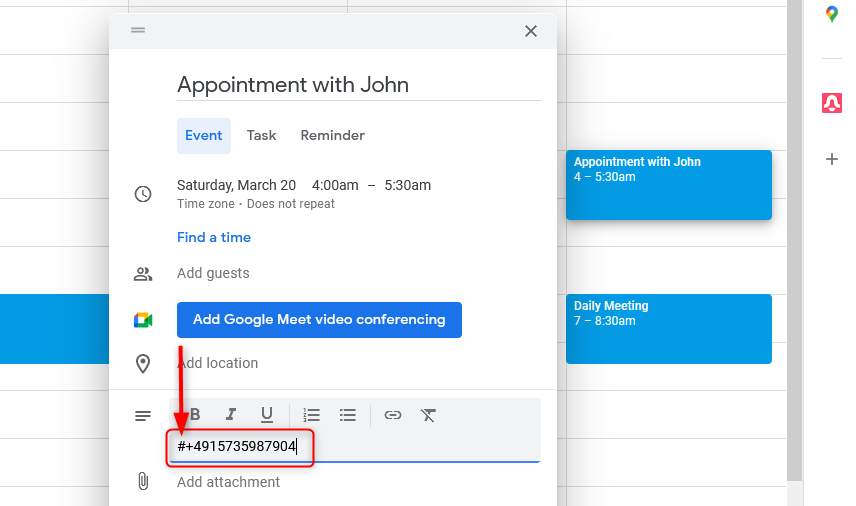
Task: Open the 4:00am start time dropdown
Action: pos(335,186)
